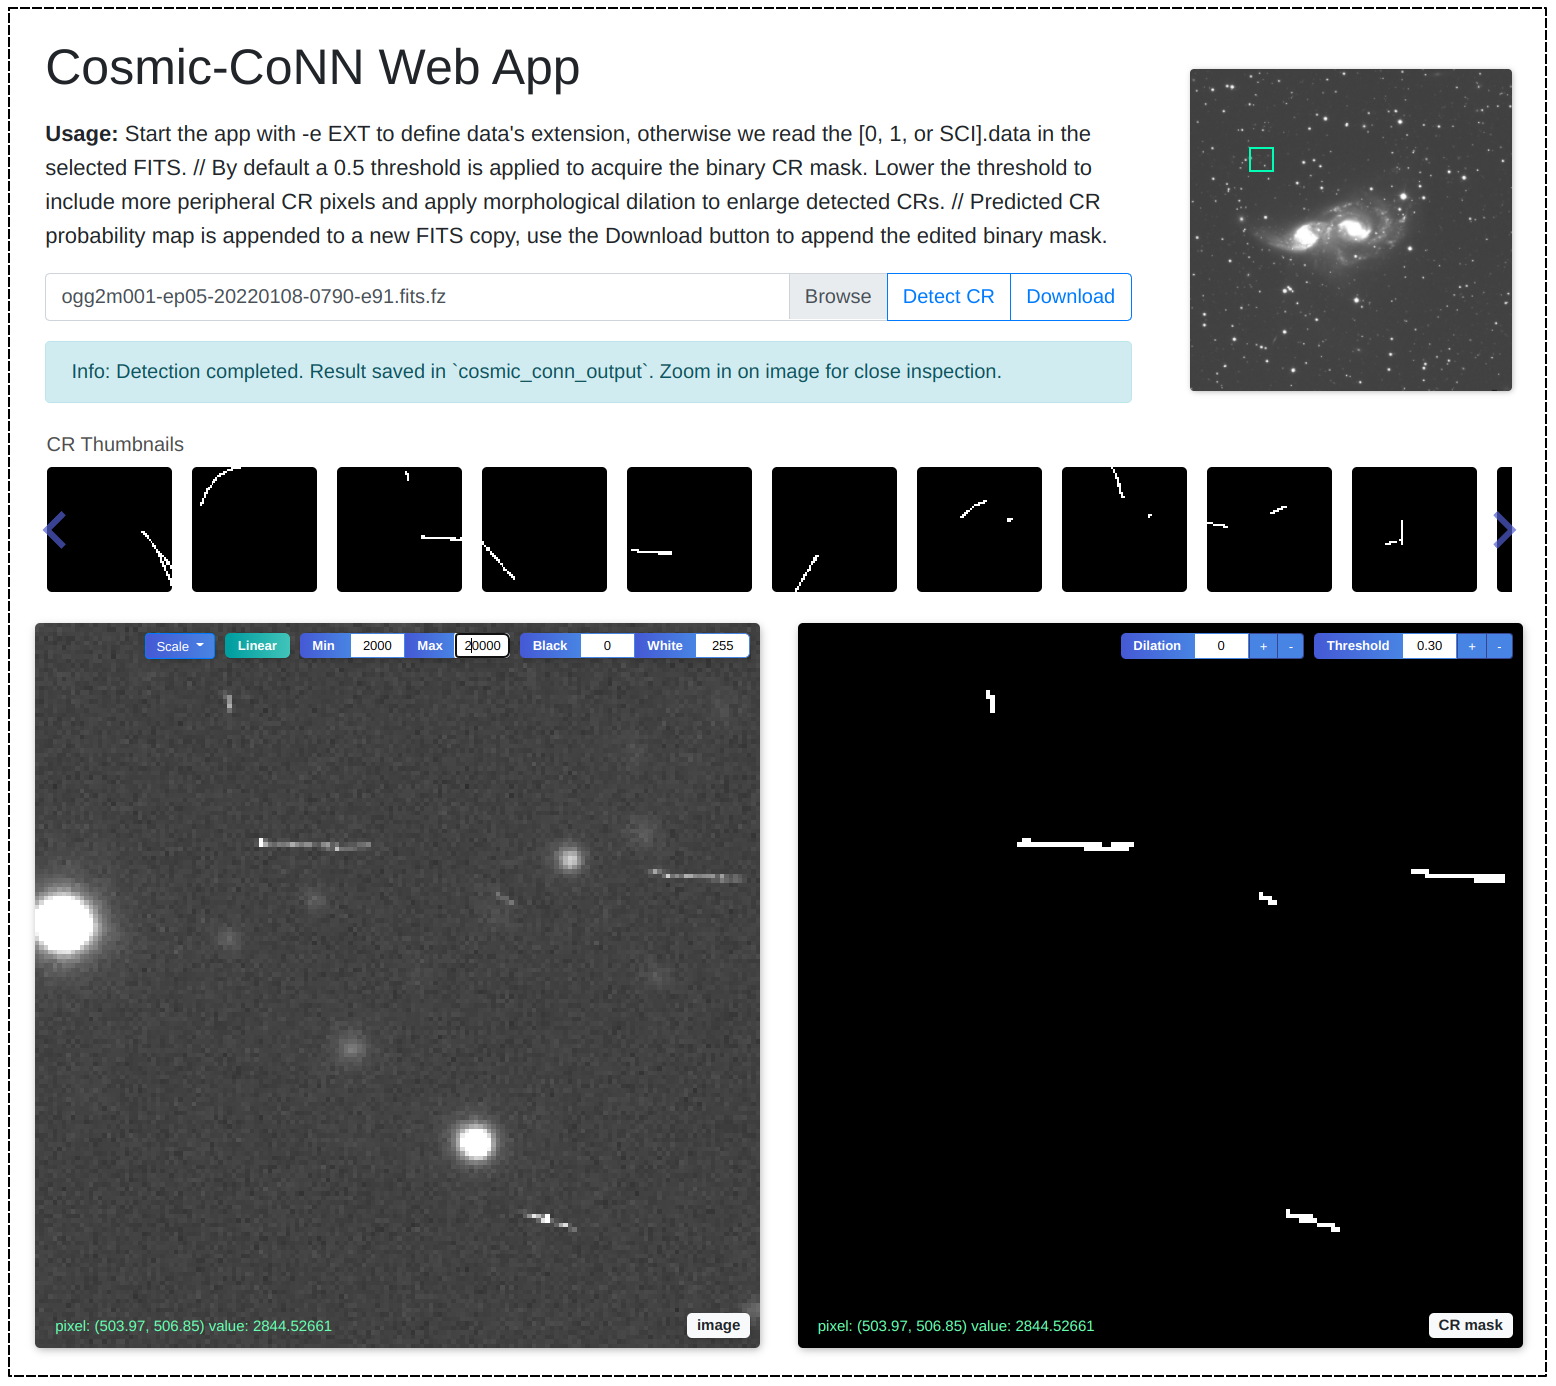This screenshot has width=1556, height=1386.
Task: Click the 'Detection completed' info message
Action: pyautogui.click(x=588, y=372)
